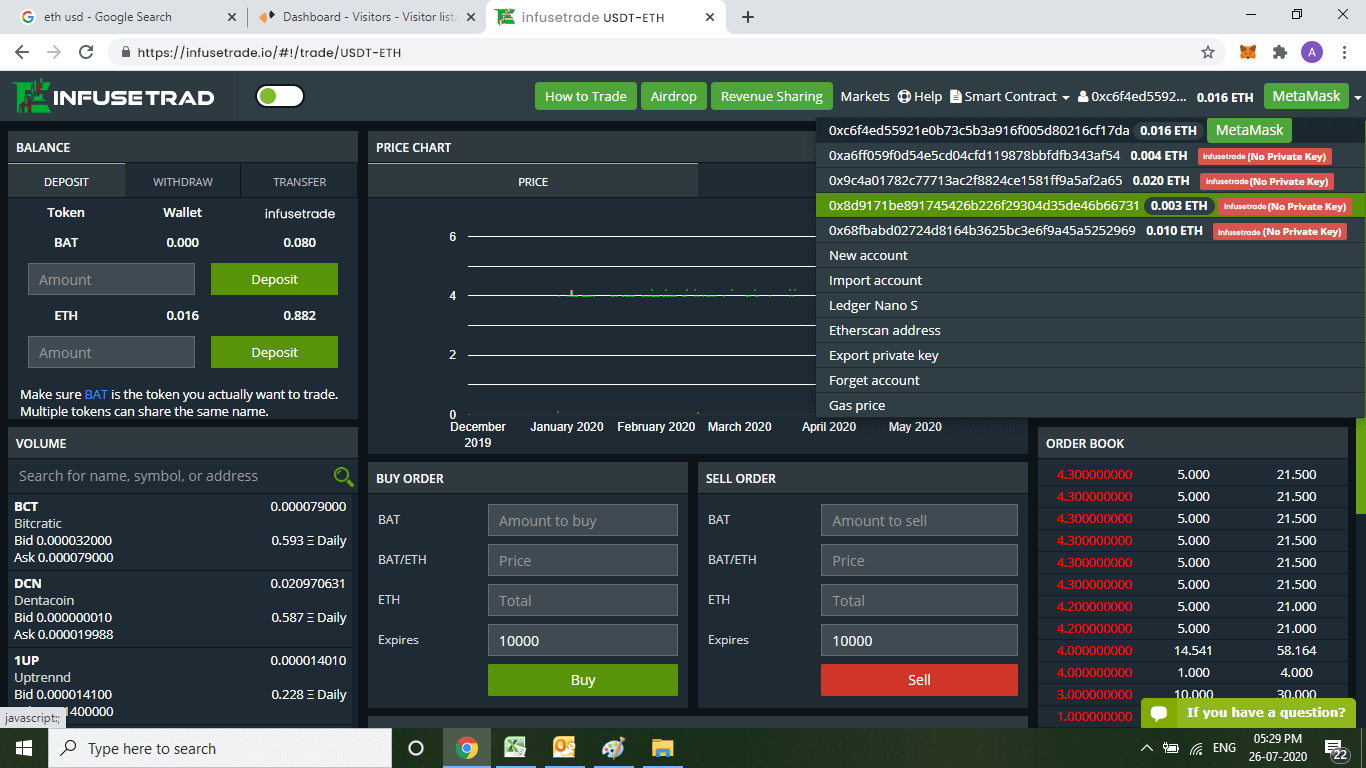
Task: Click the green Buy button
Action: pyautogui.click(x=583, y=680)
